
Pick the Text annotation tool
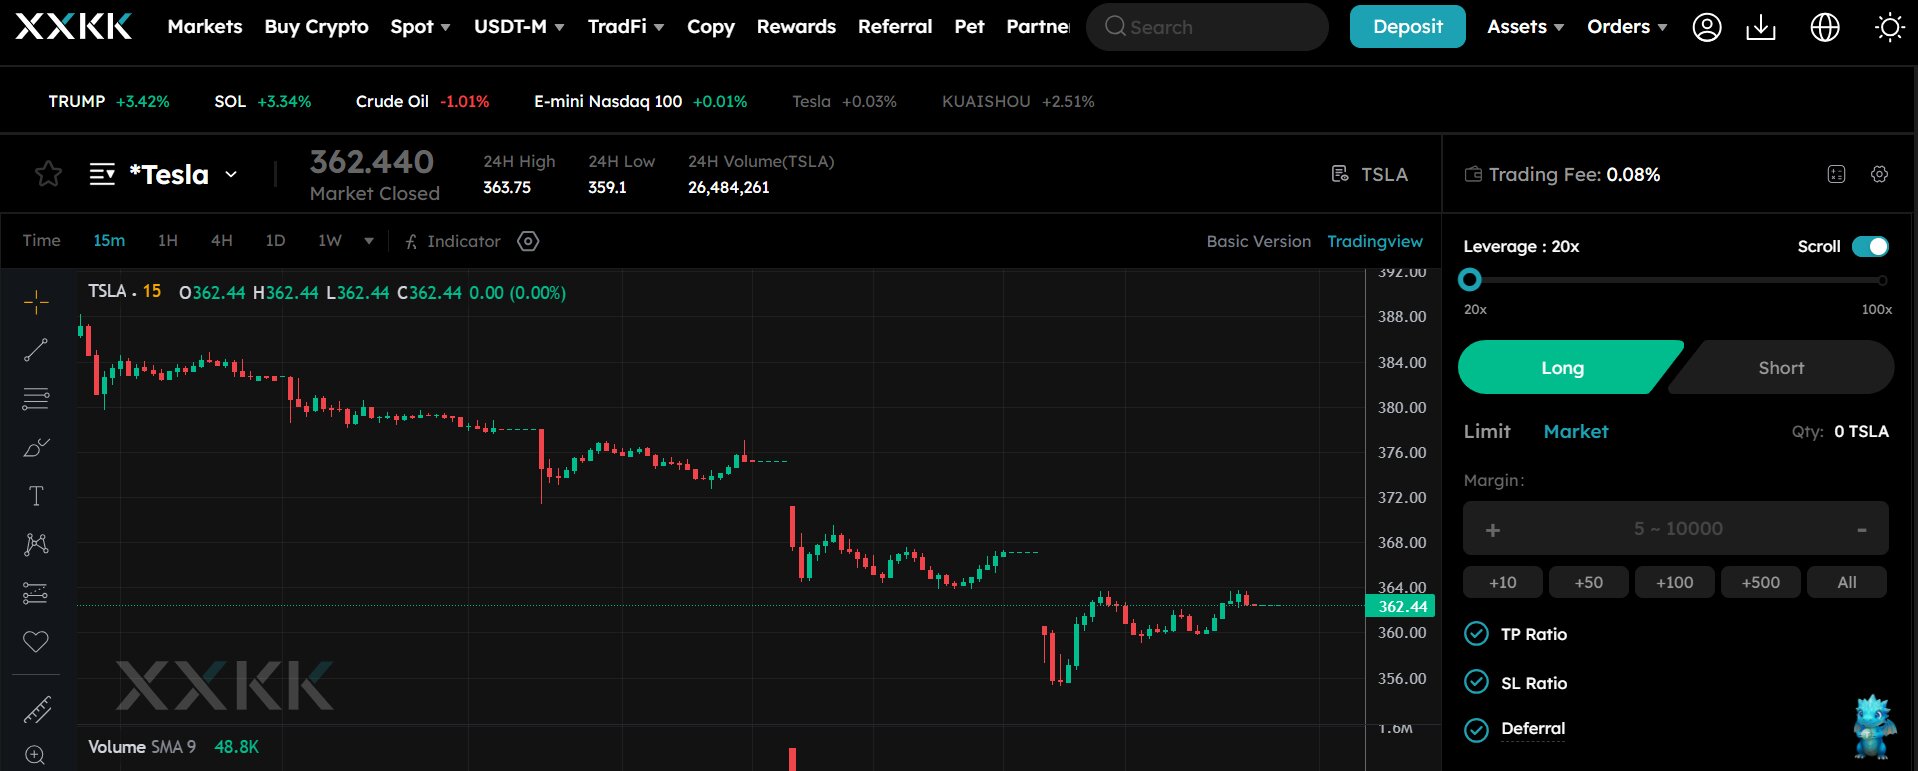[36, 496]
